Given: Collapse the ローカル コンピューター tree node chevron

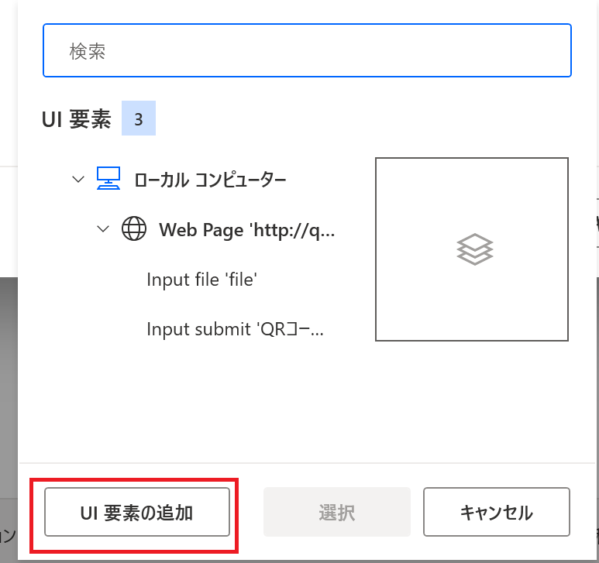Looking at the screenshot, I should tap(78, 179).
